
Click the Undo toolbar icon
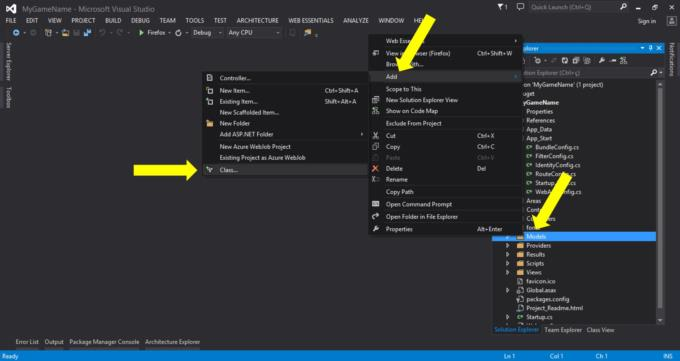click(x=102, y=33)
